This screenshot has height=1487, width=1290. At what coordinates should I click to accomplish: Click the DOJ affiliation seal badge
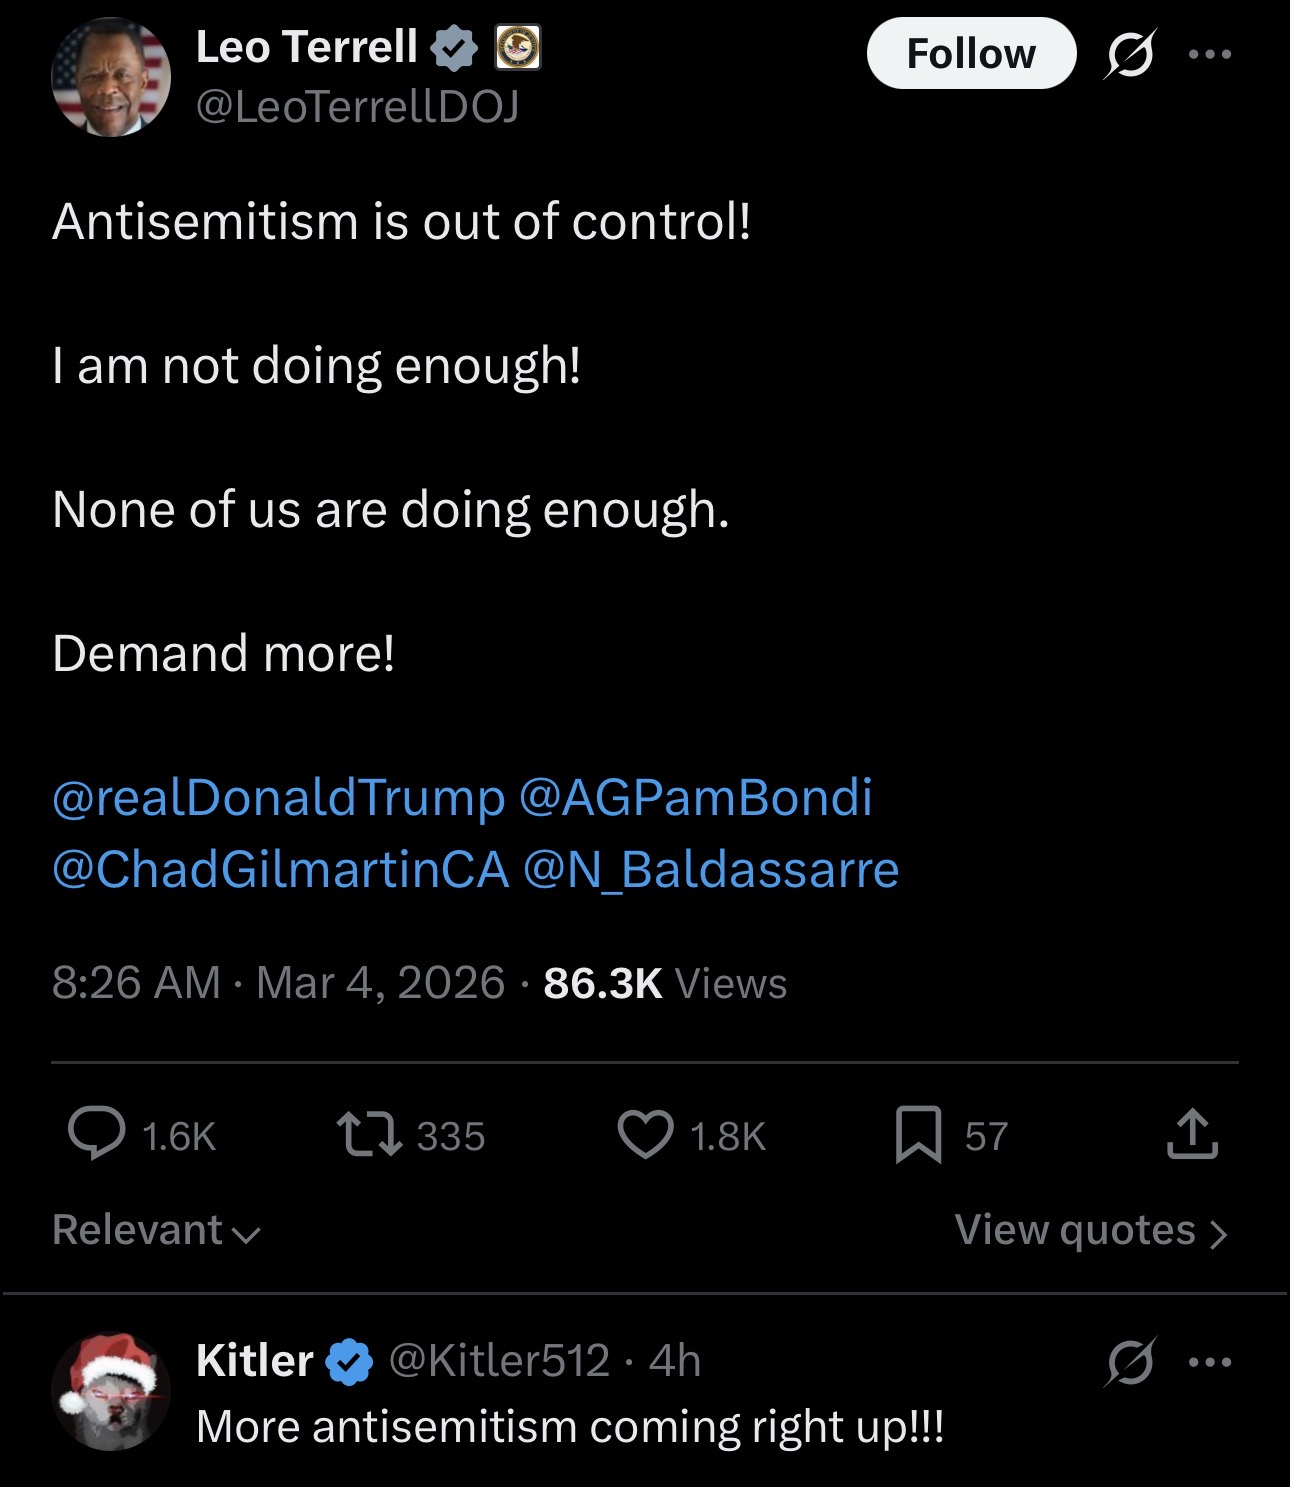pos(518,48)
